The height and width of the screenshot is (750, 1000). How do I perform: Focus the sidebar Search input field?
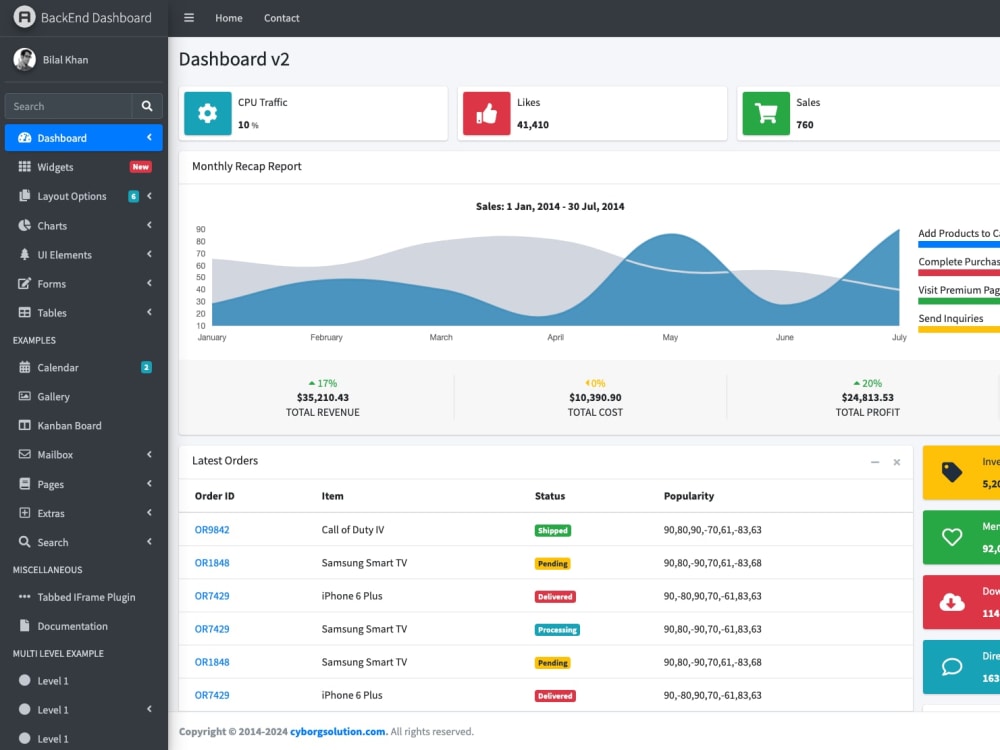tap(68, 106)
